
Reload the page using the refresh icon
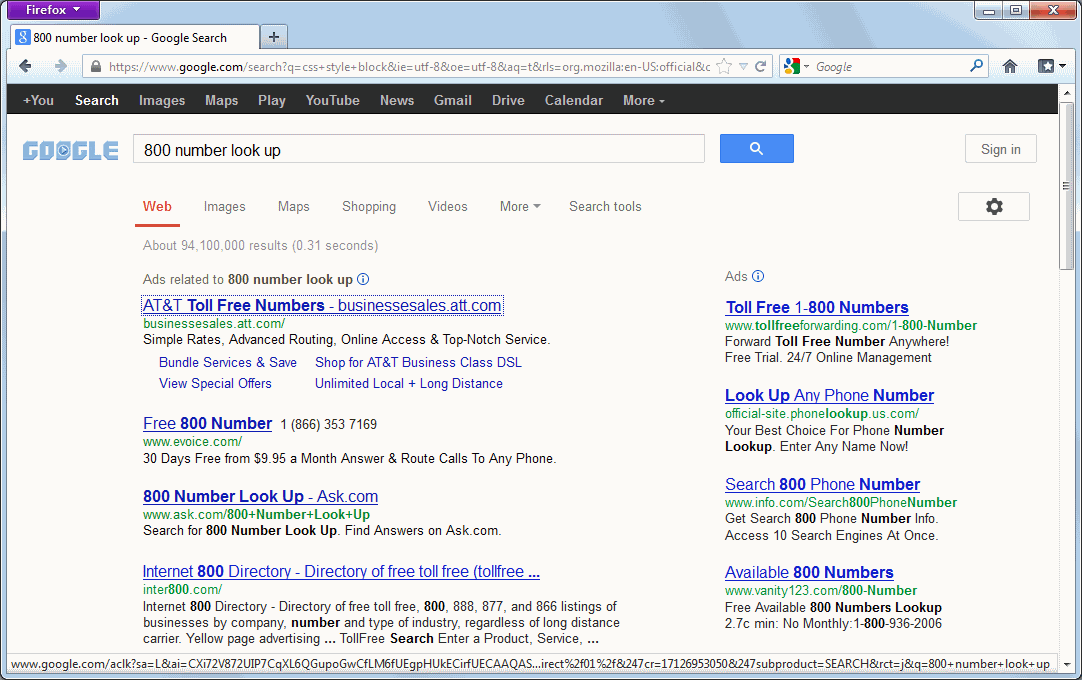tap(760, 66)
